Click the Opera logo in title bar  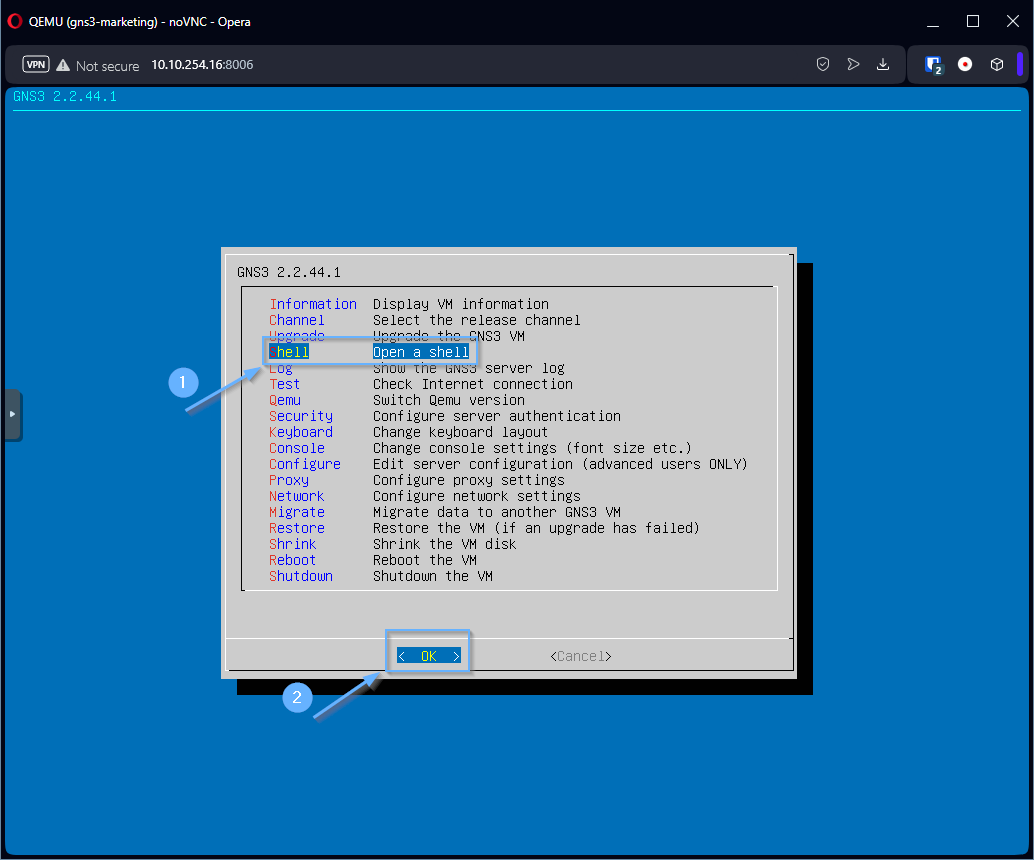point(15,21)
